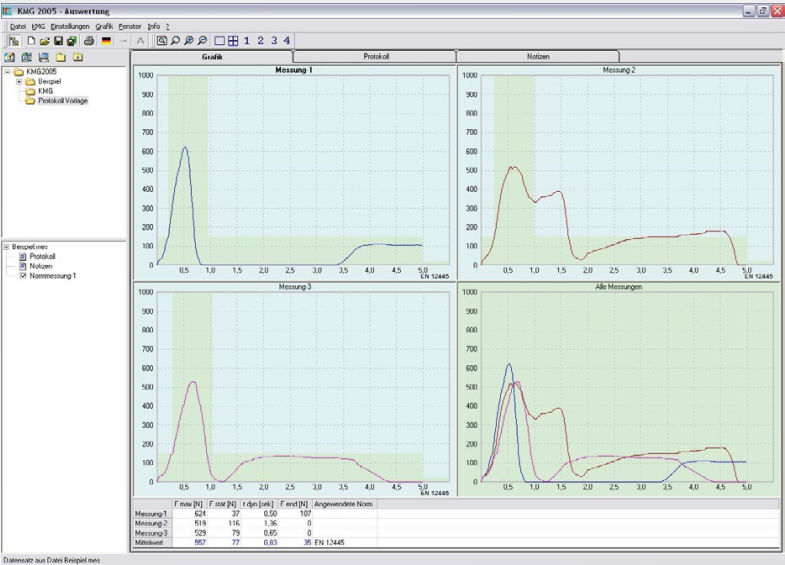Viewport: 785px width, 565px height.
Task: Show measurement 3 via toolbar number 3
Action: (x=273, y=41)
